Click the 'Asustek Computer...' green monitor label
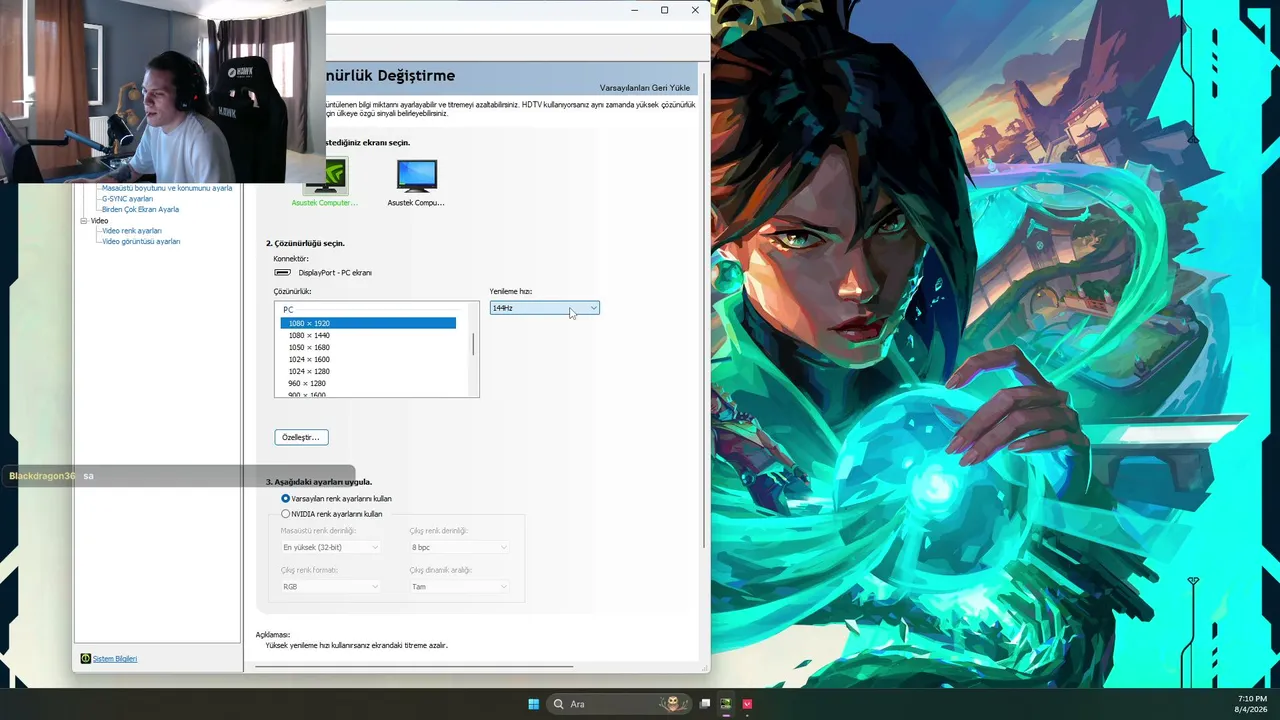This screenshot has height=720, width=1280. [x=324, y=203]
